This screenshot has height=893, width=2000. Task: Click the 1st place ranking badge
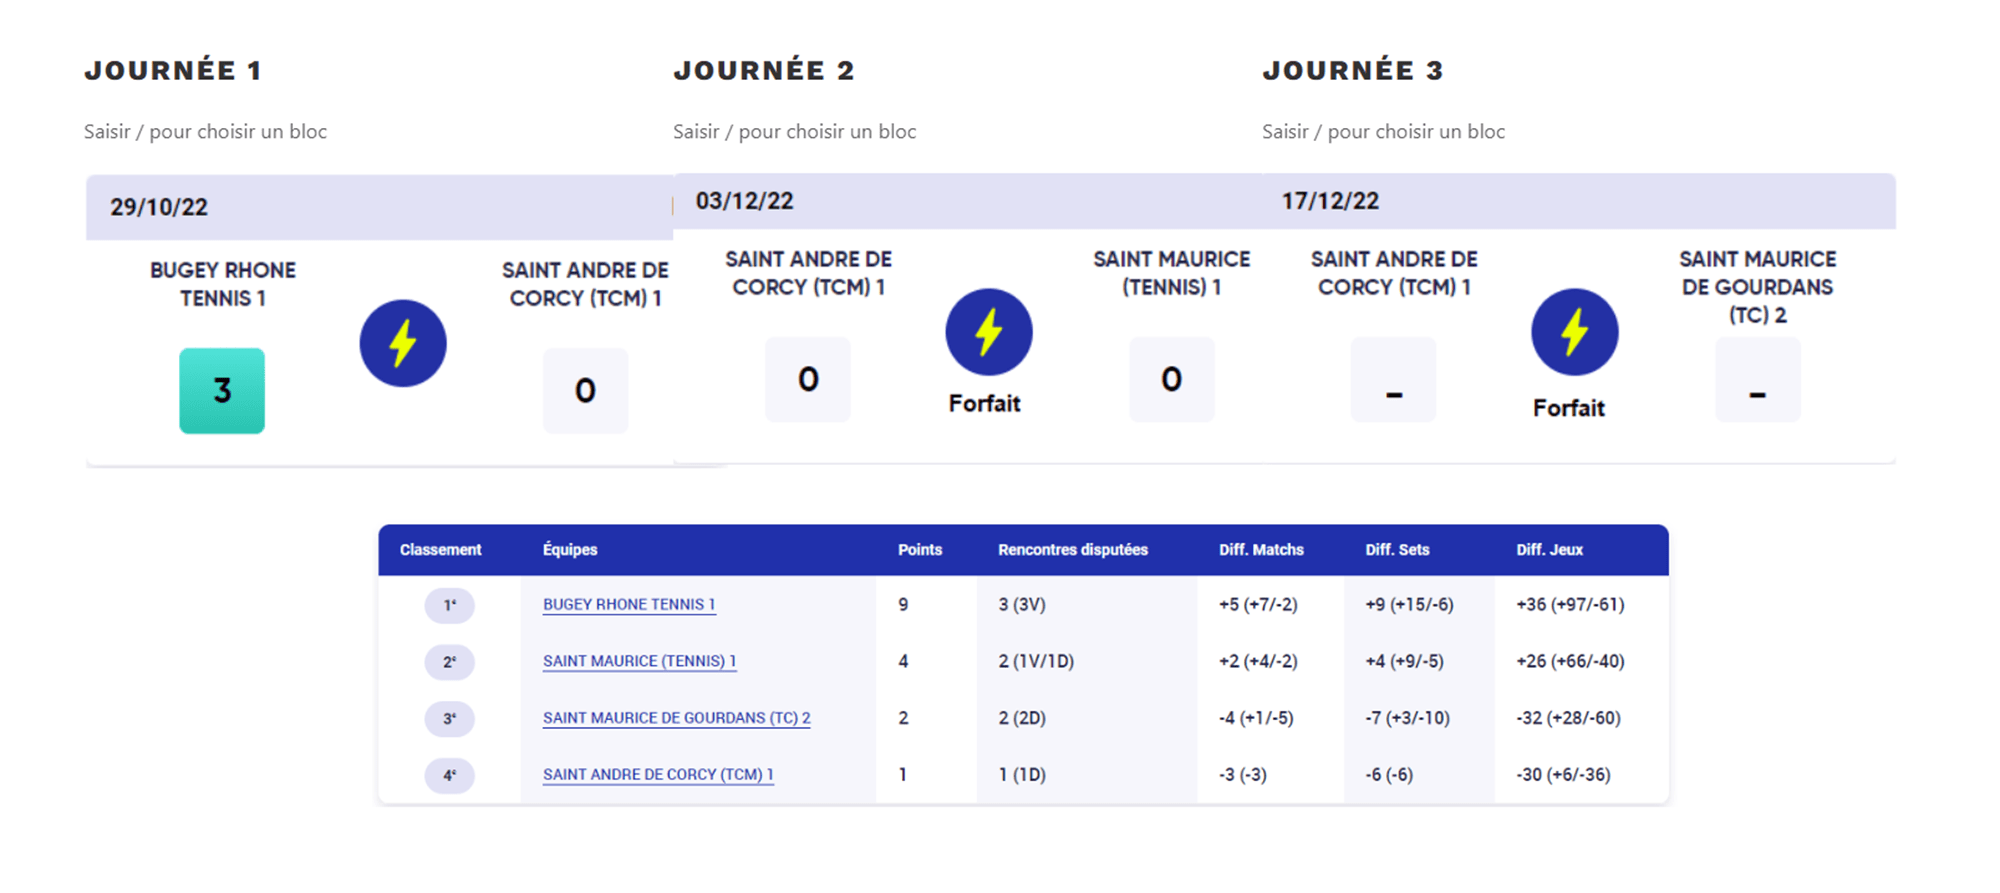pos(449,605)
